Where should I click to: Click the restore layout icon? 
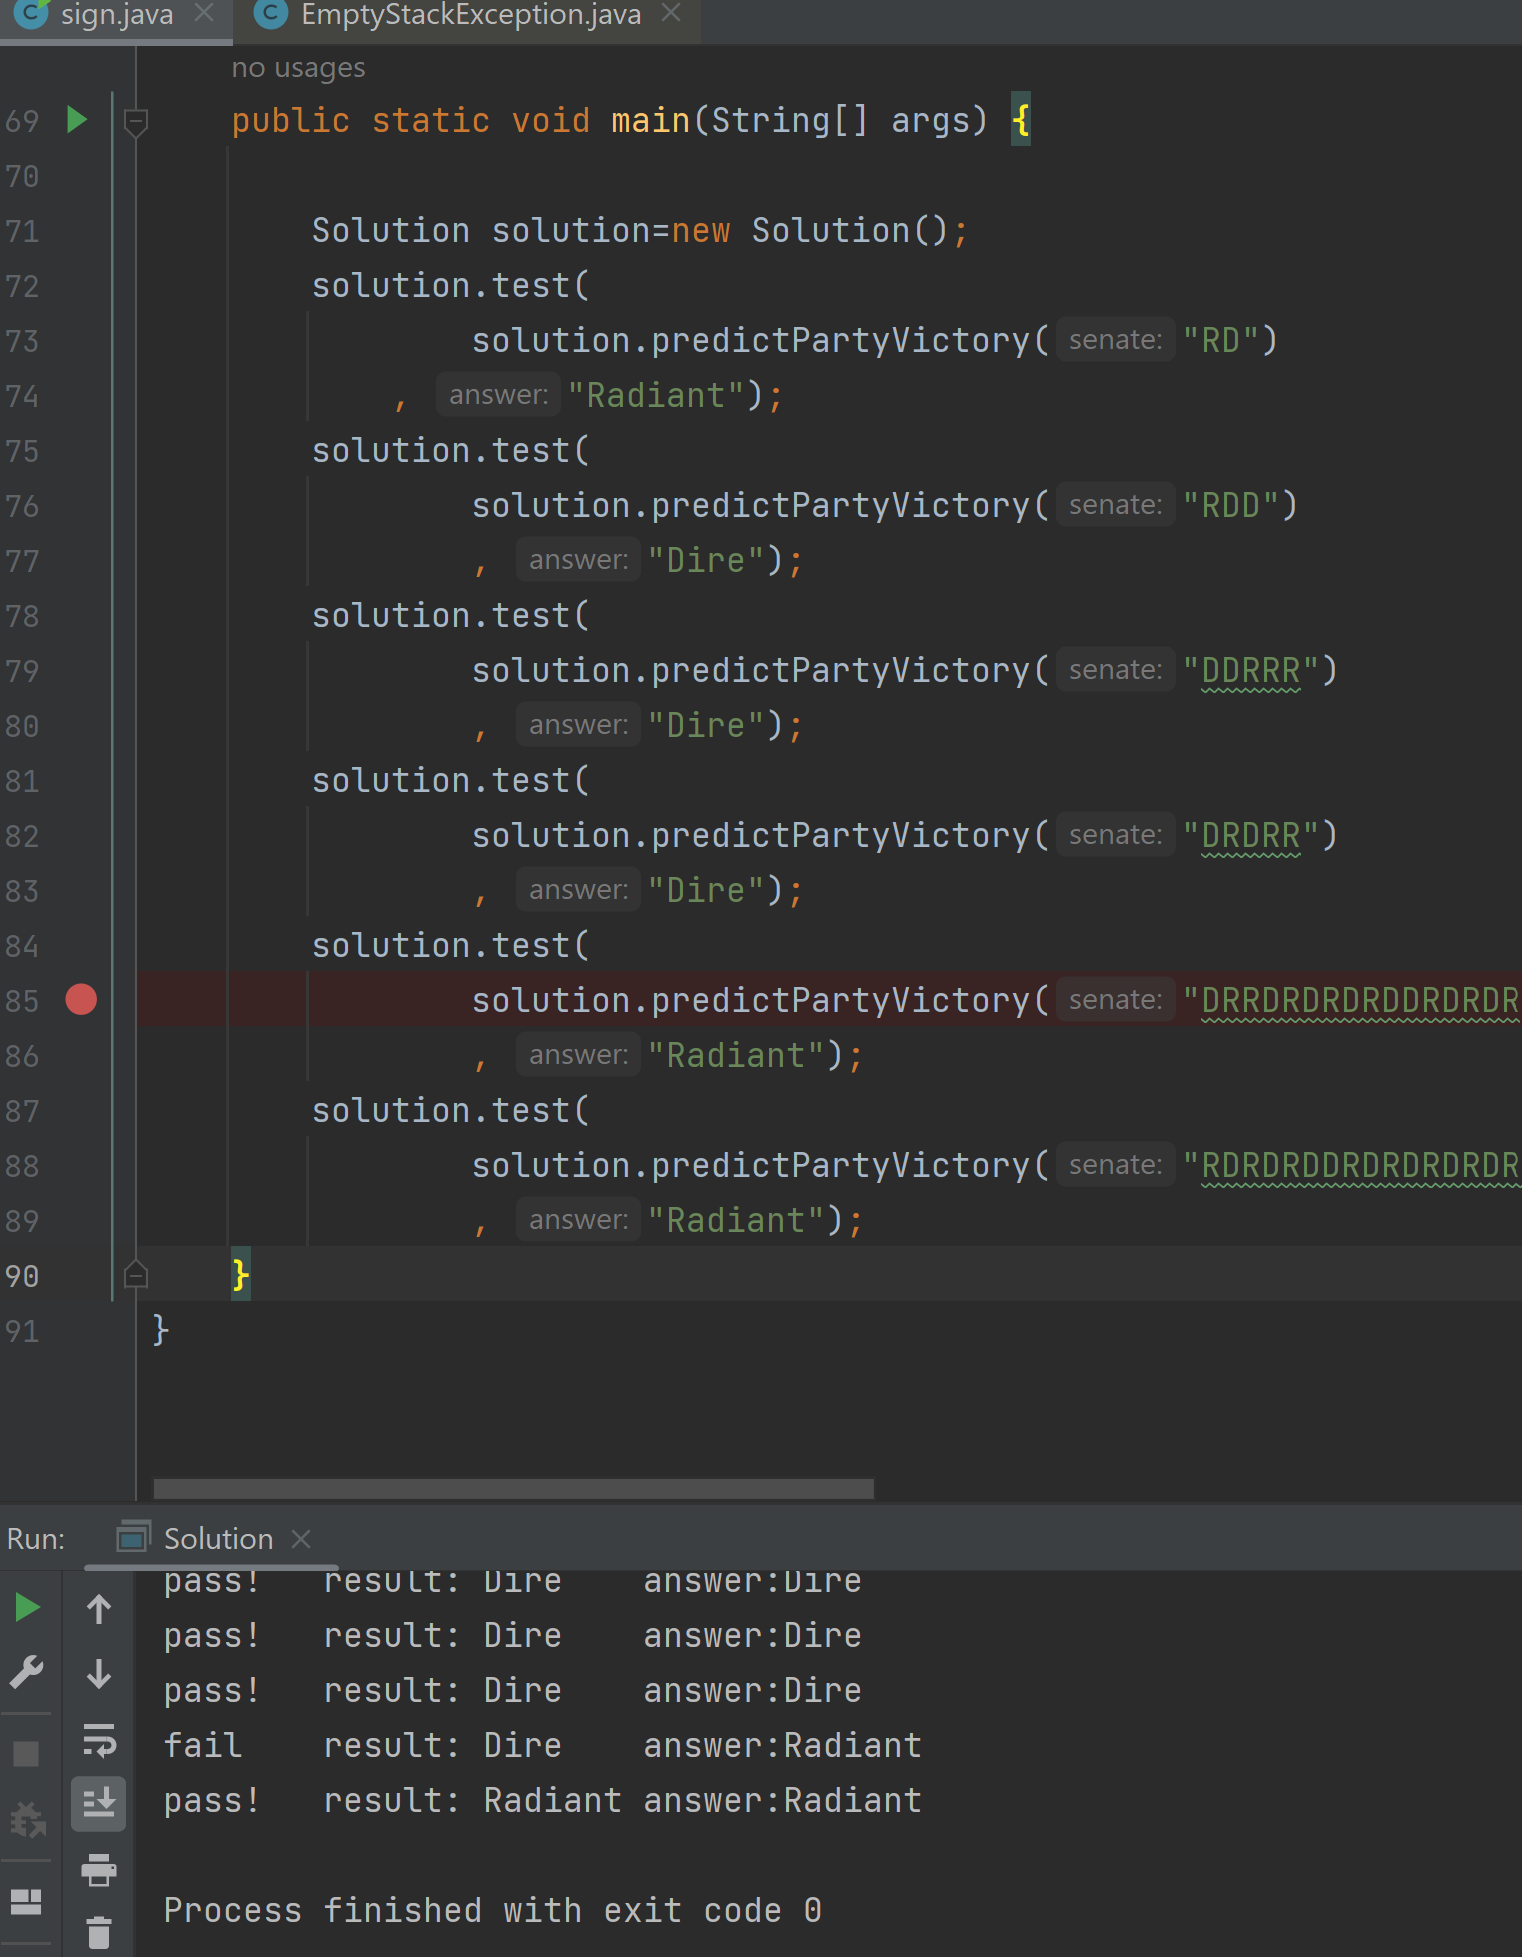pyautogui.click(x=27, y=1901)
